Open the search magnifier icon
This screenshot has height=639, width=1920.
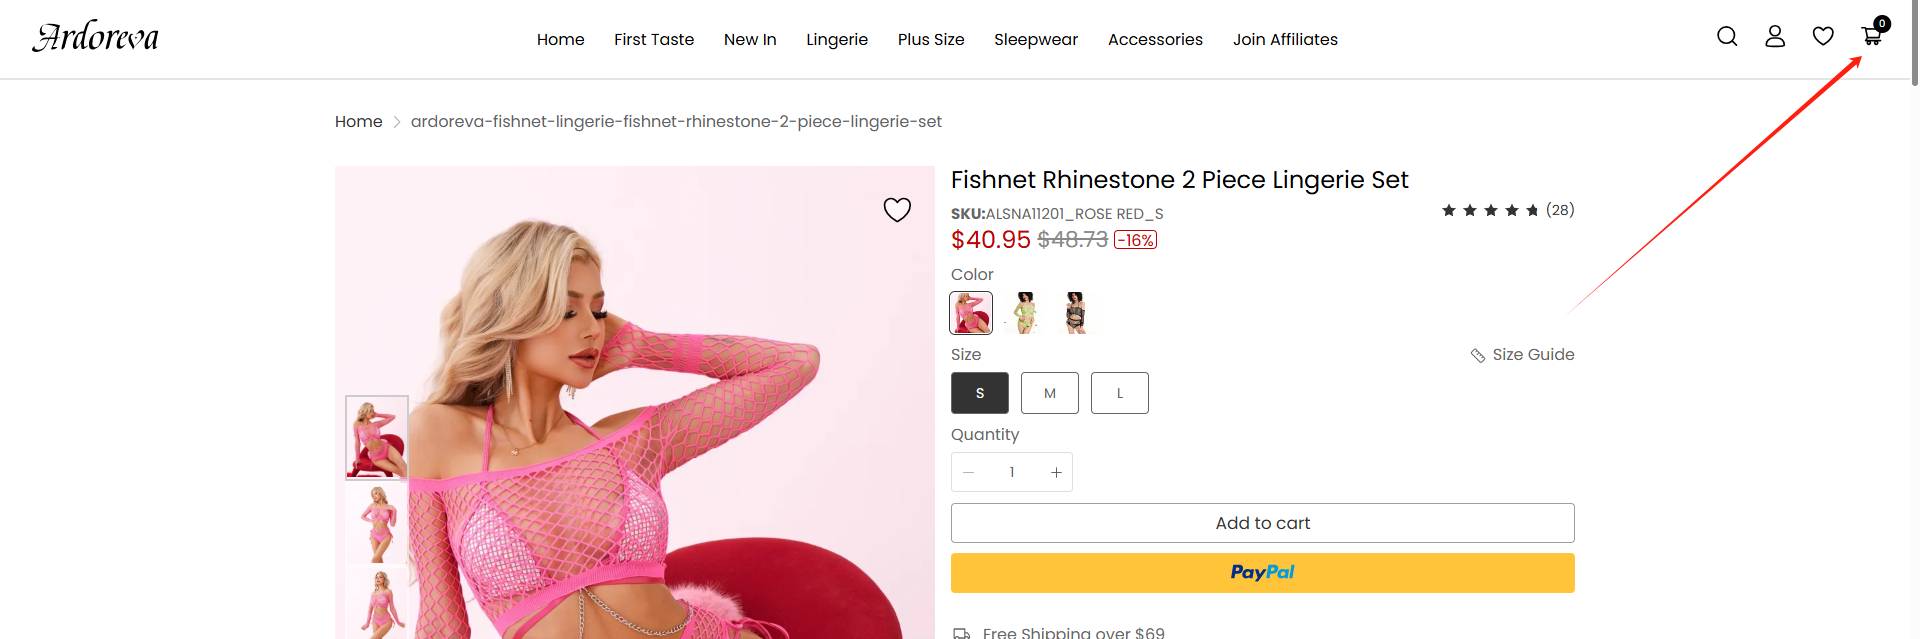1727,37
